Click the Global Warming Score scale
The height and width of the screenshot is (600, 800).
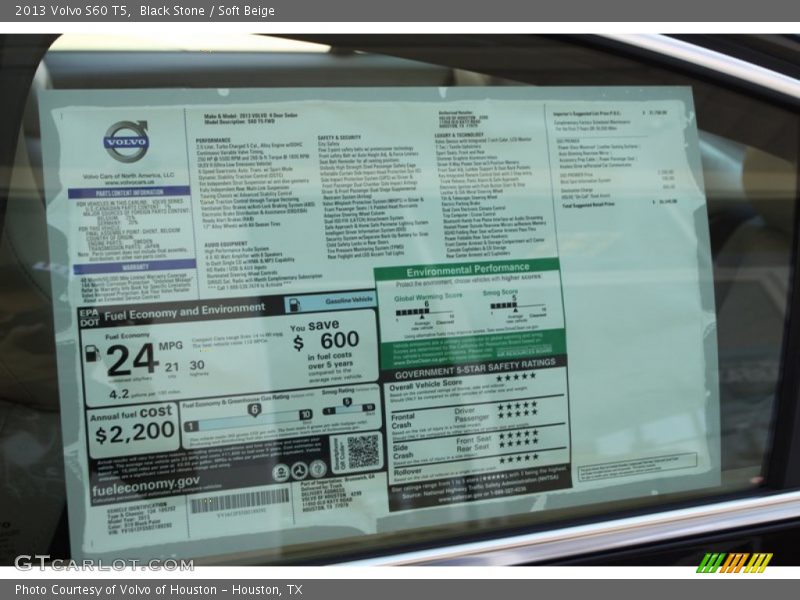[423, 312]
